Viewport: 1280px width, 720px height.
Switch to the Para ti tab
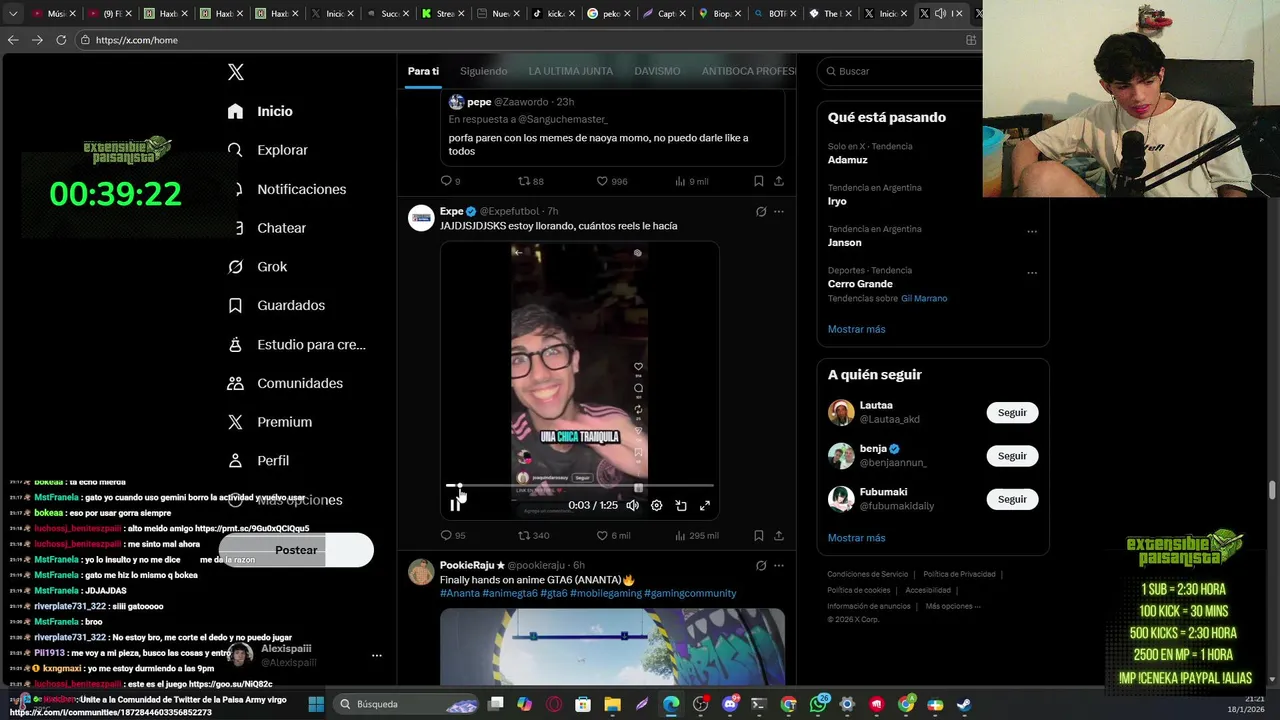pos(423,71)
